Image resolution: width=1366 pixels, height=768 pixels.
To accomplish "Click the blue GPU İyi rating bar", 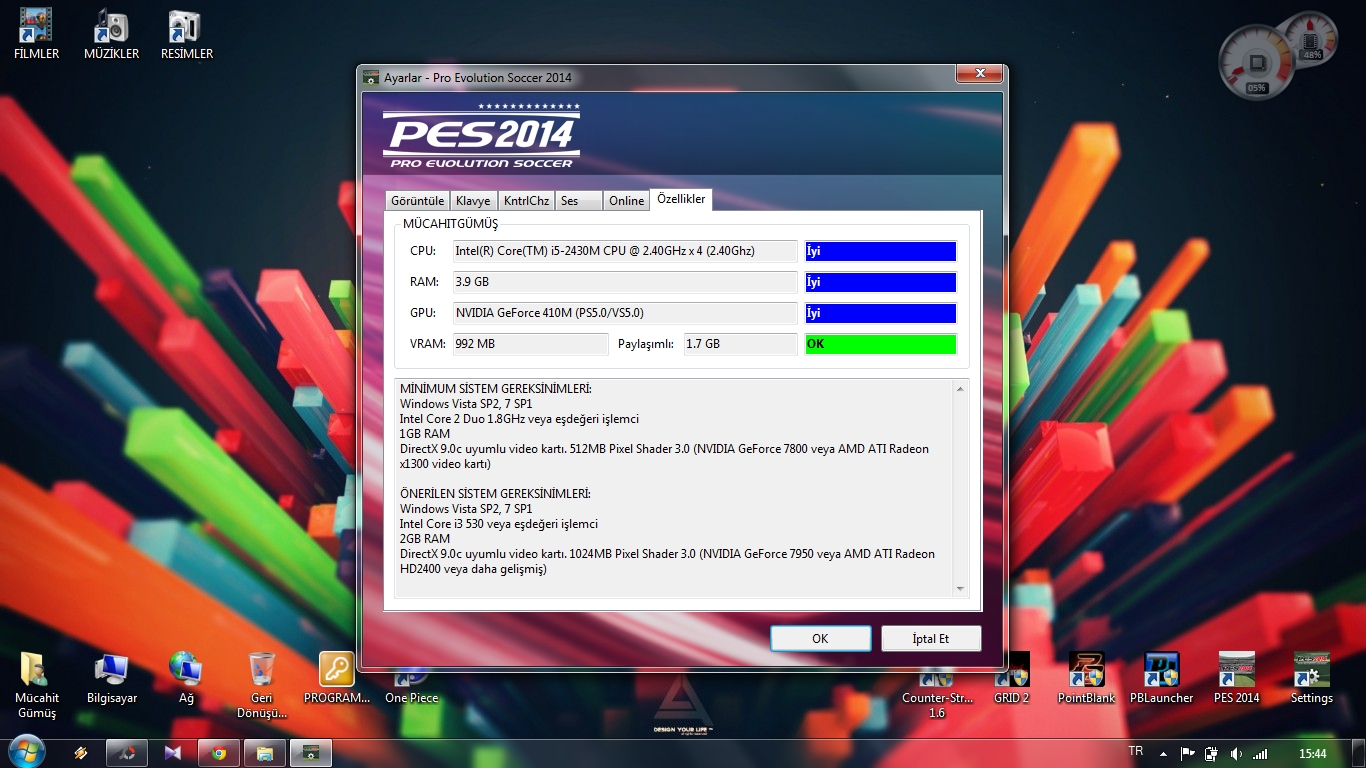I will (881, 313).
